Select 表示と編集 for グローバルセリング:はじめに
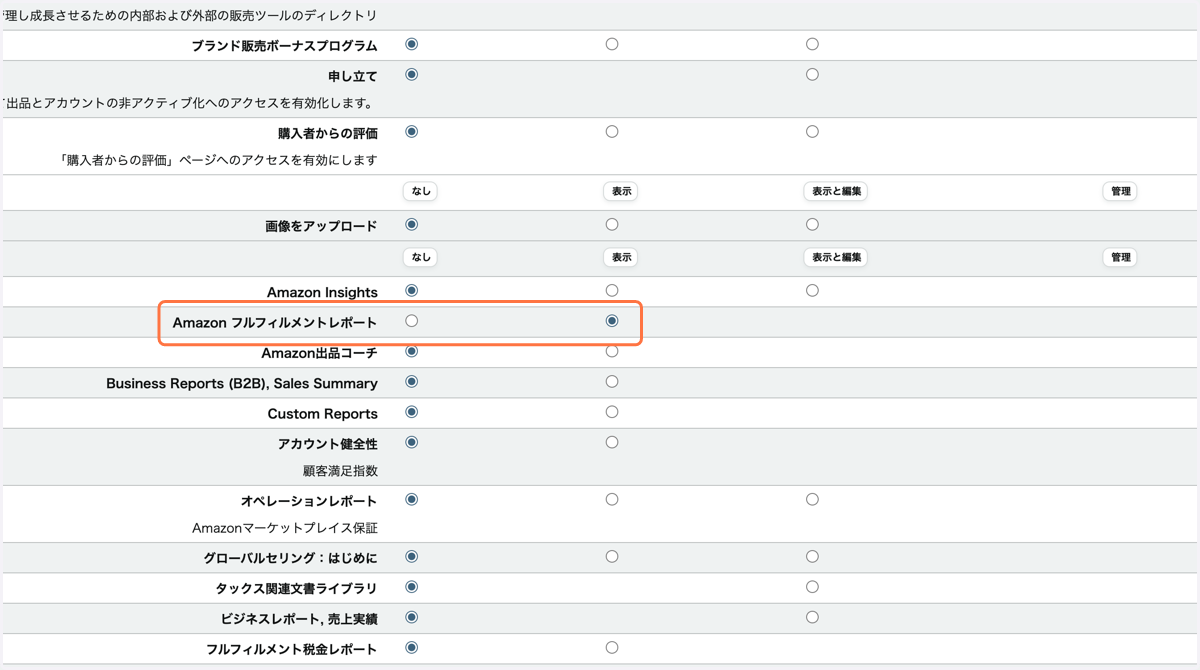 click(812, 556)
